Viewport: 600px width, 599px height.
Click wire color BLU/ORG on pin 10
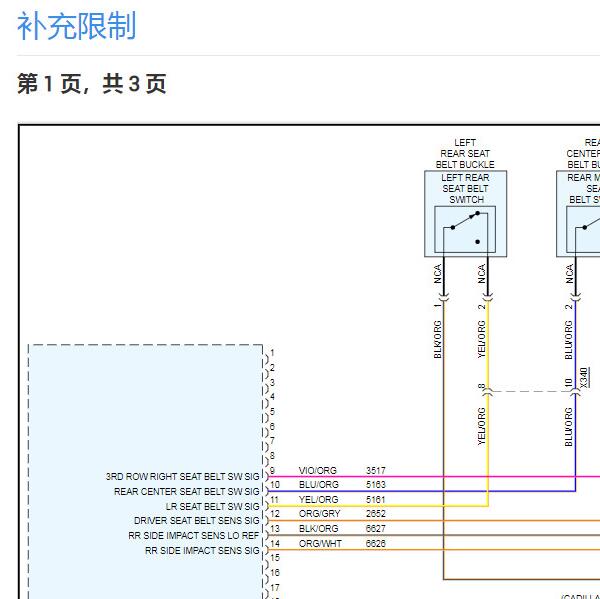coord(319,485)
